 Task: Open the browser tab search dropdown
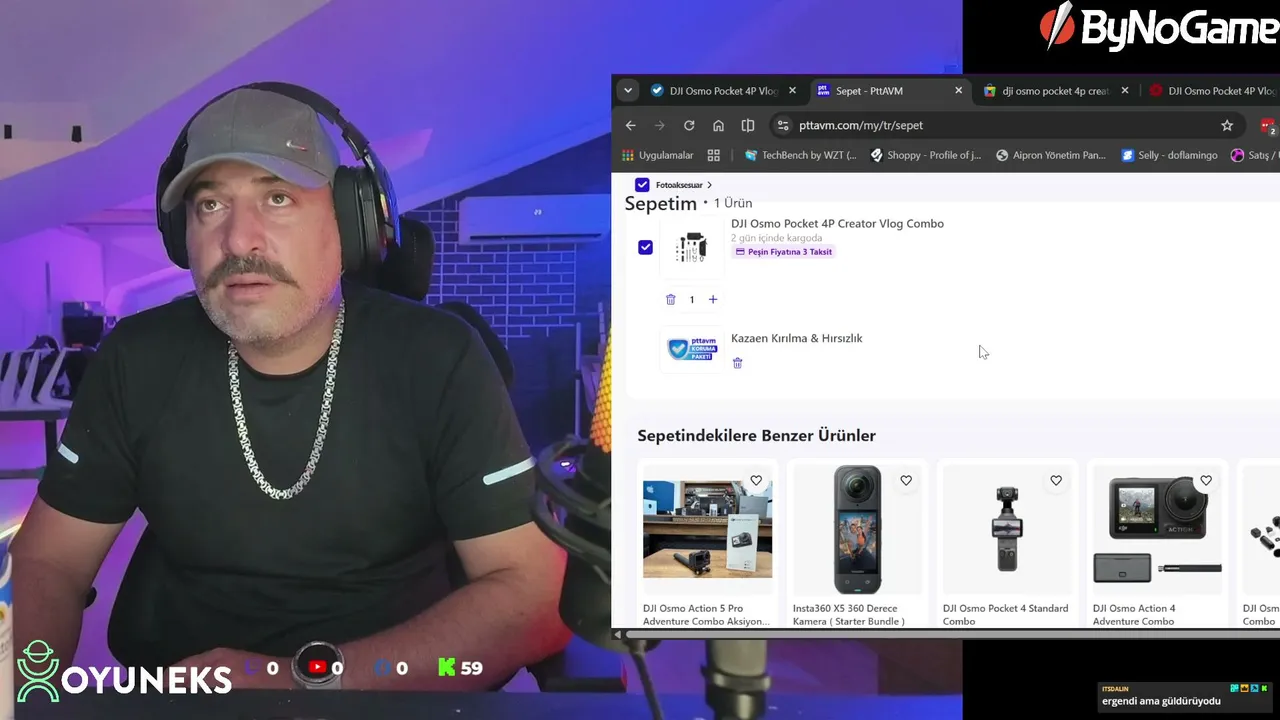[x=628, y=90]
